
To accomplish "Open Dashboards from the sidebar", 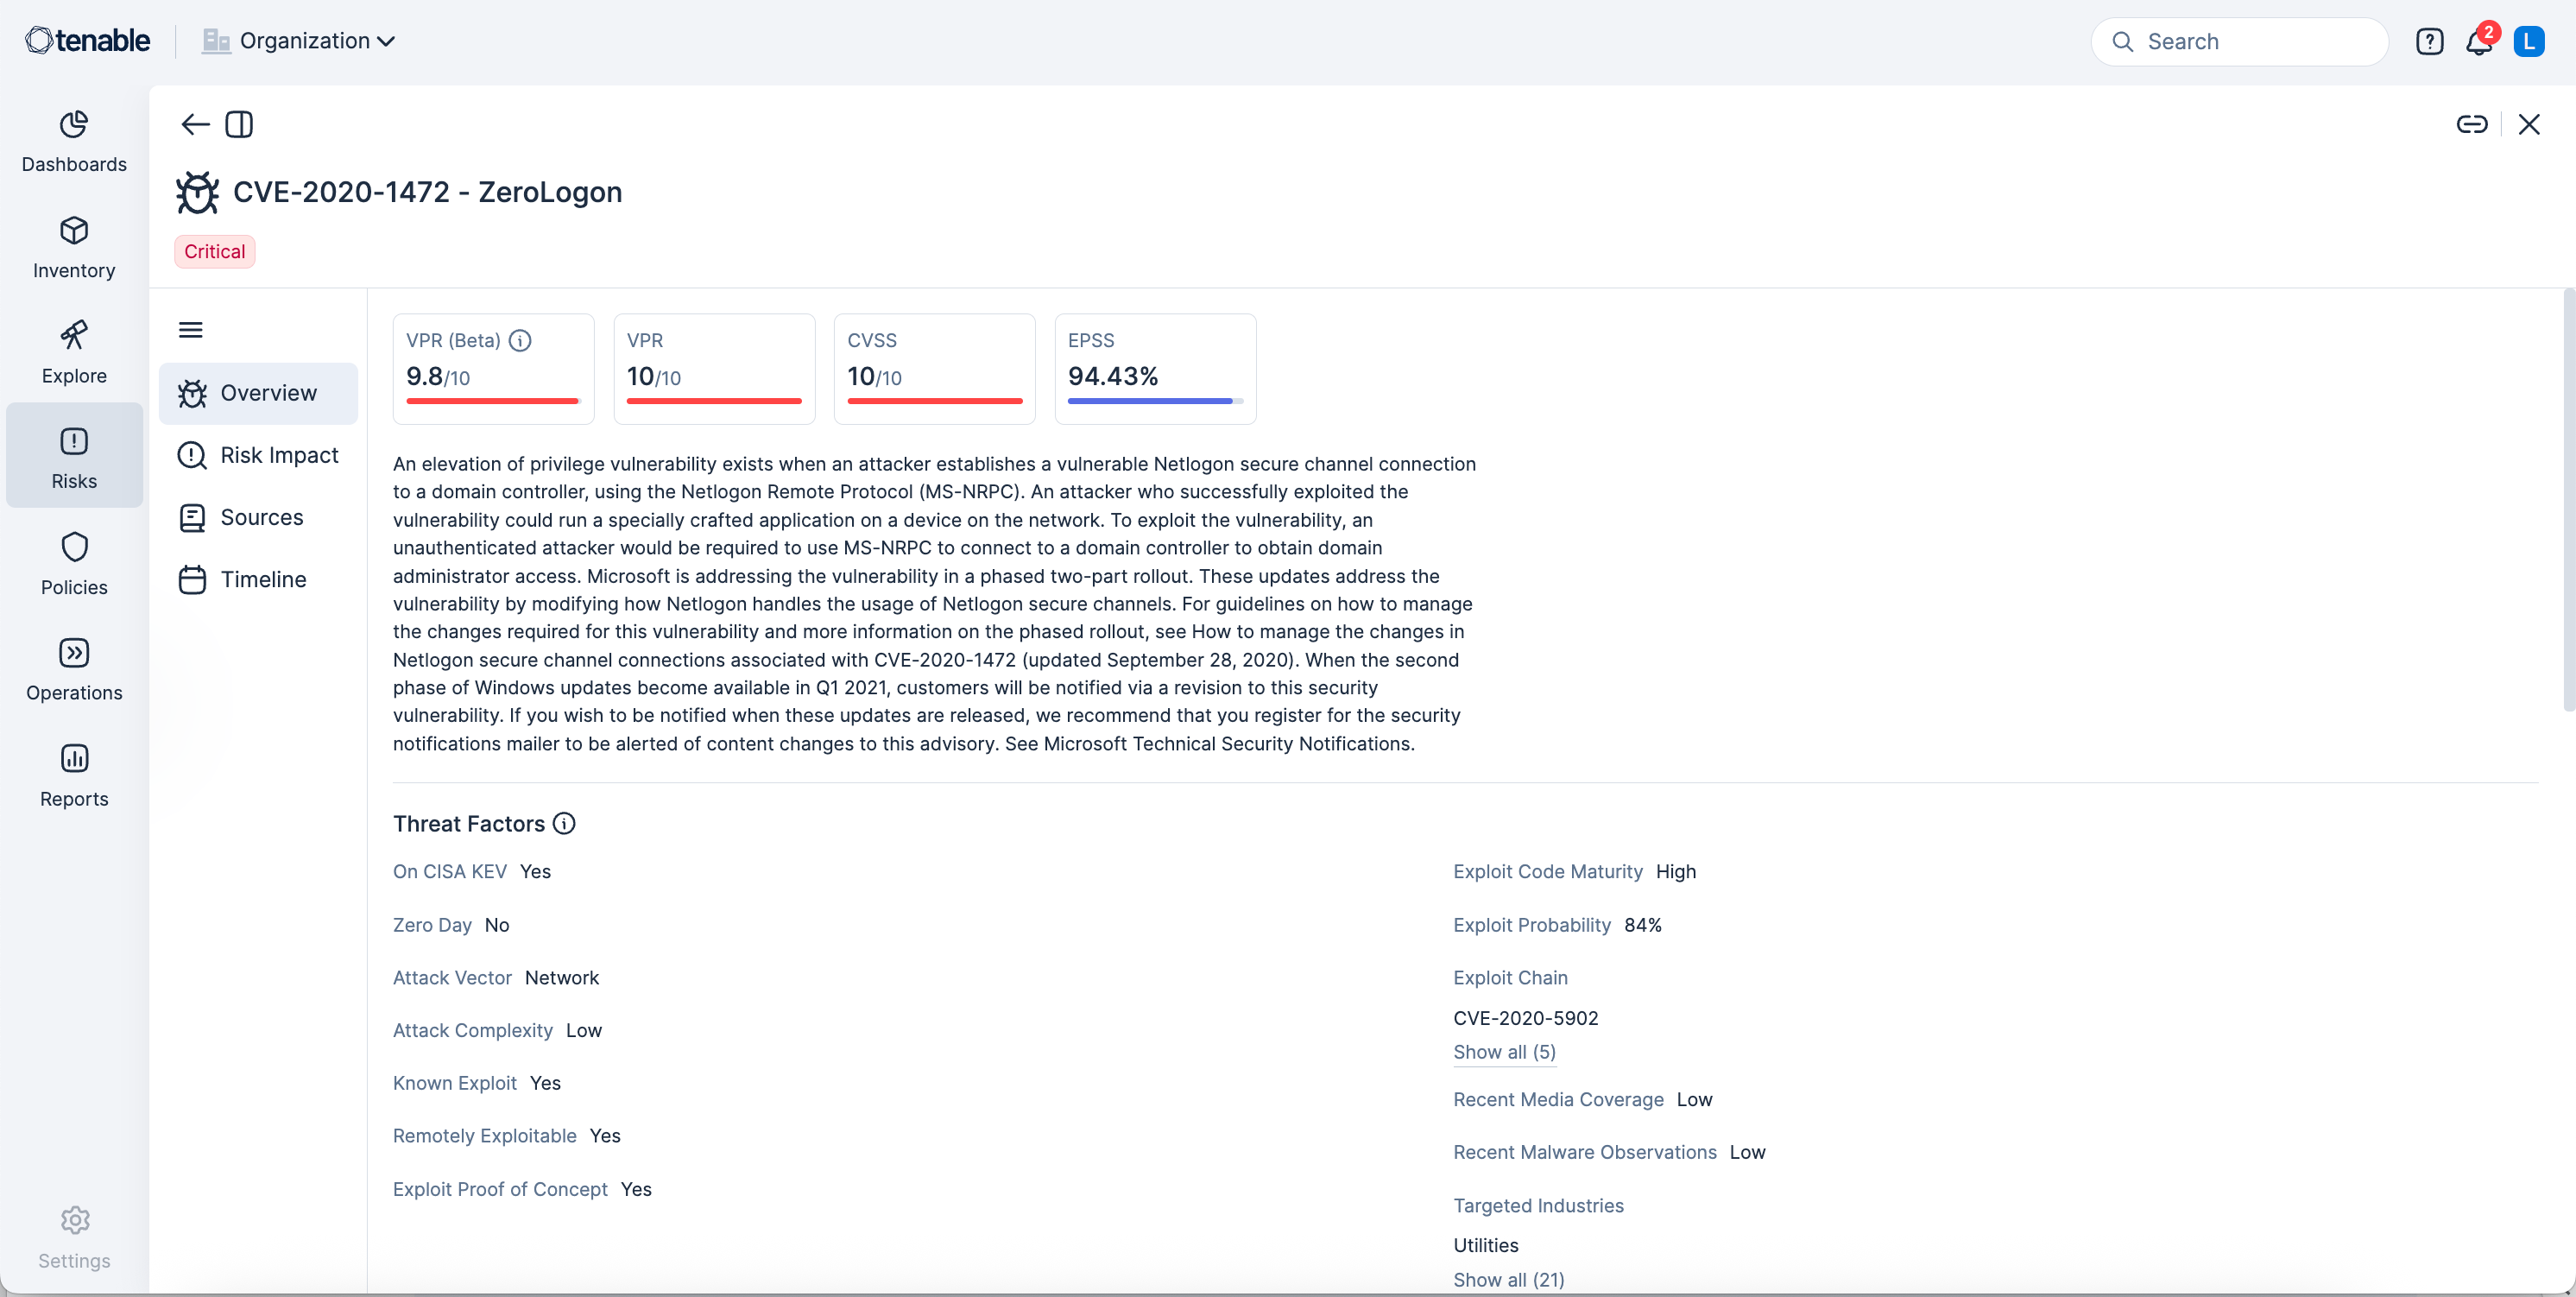I will tap(74, 141).
